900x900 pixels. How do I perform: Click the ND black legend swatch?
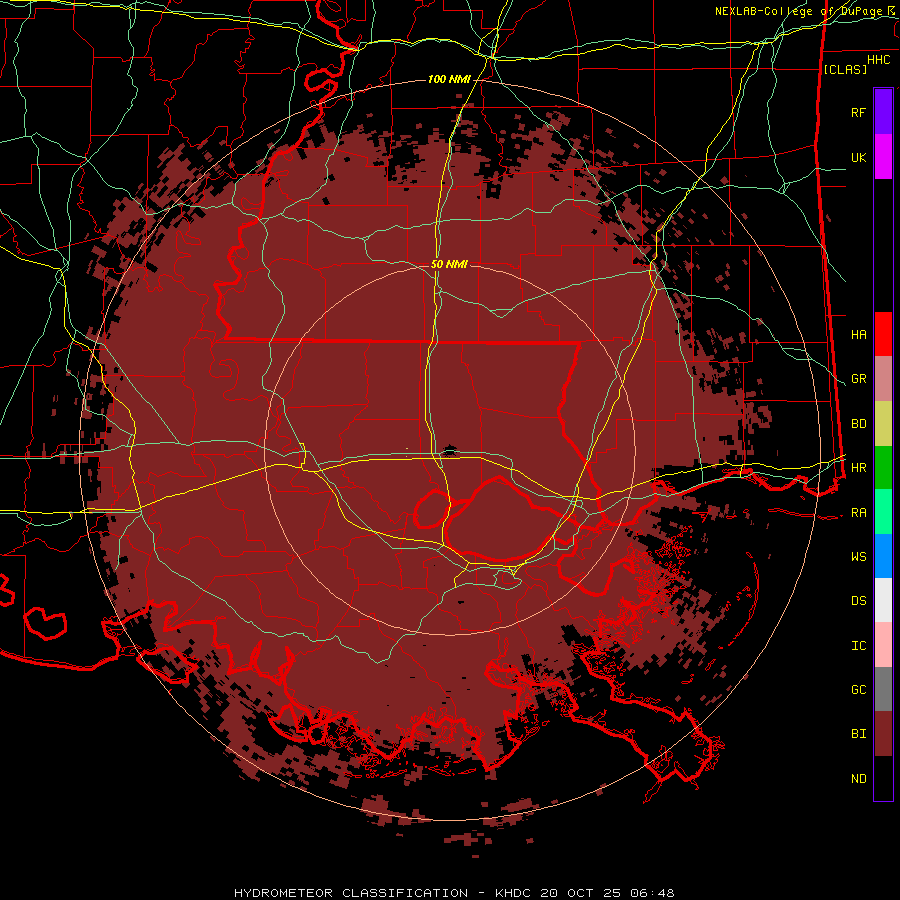[883, 778]
